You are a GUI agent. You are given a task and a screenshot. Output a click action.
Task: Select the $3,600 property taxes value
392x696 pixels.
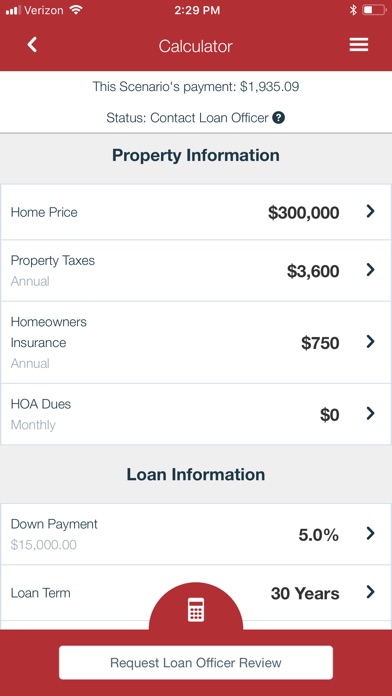[x=313, y=271]
